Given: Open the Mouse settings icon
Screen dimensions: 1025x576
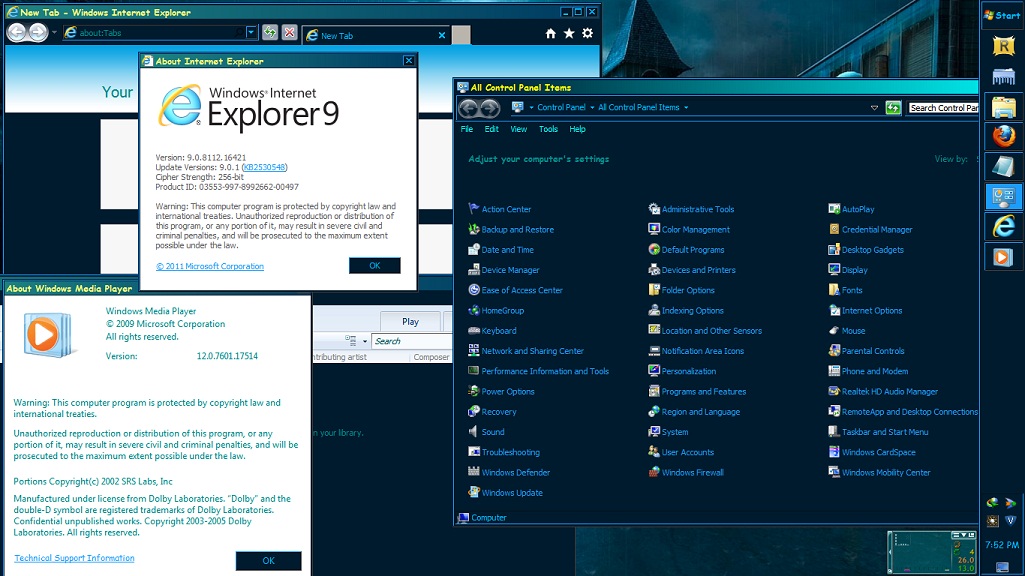Looking at the screenshot, I should click(x=834, y=330).
